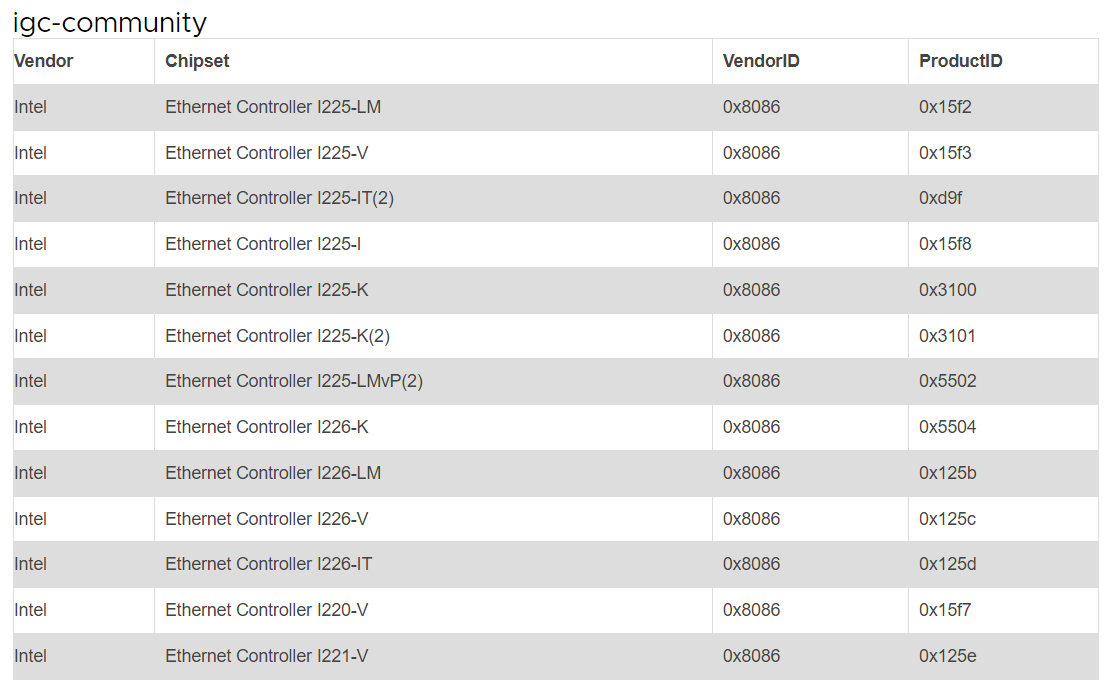Click the Vendor column header
Screen dimensions: 1114x698
(x=43, y=61)
